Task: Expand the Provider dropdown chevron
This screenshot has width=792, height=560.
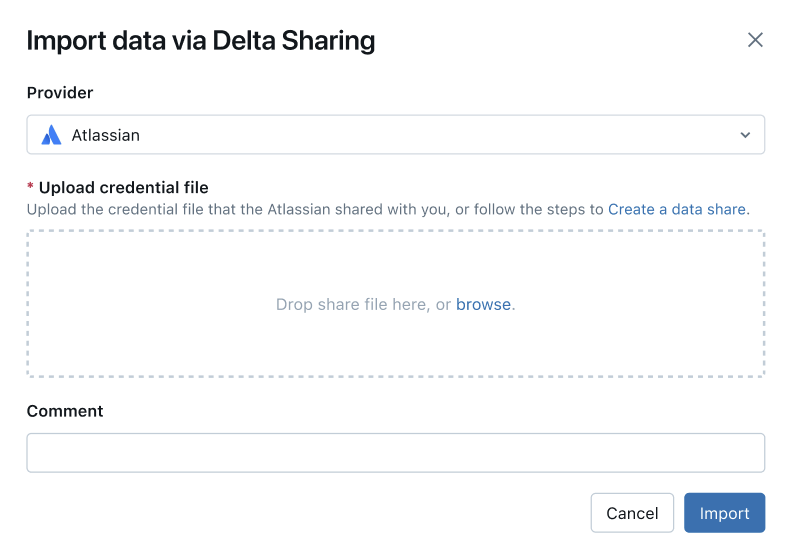Action: click(745, 135)
